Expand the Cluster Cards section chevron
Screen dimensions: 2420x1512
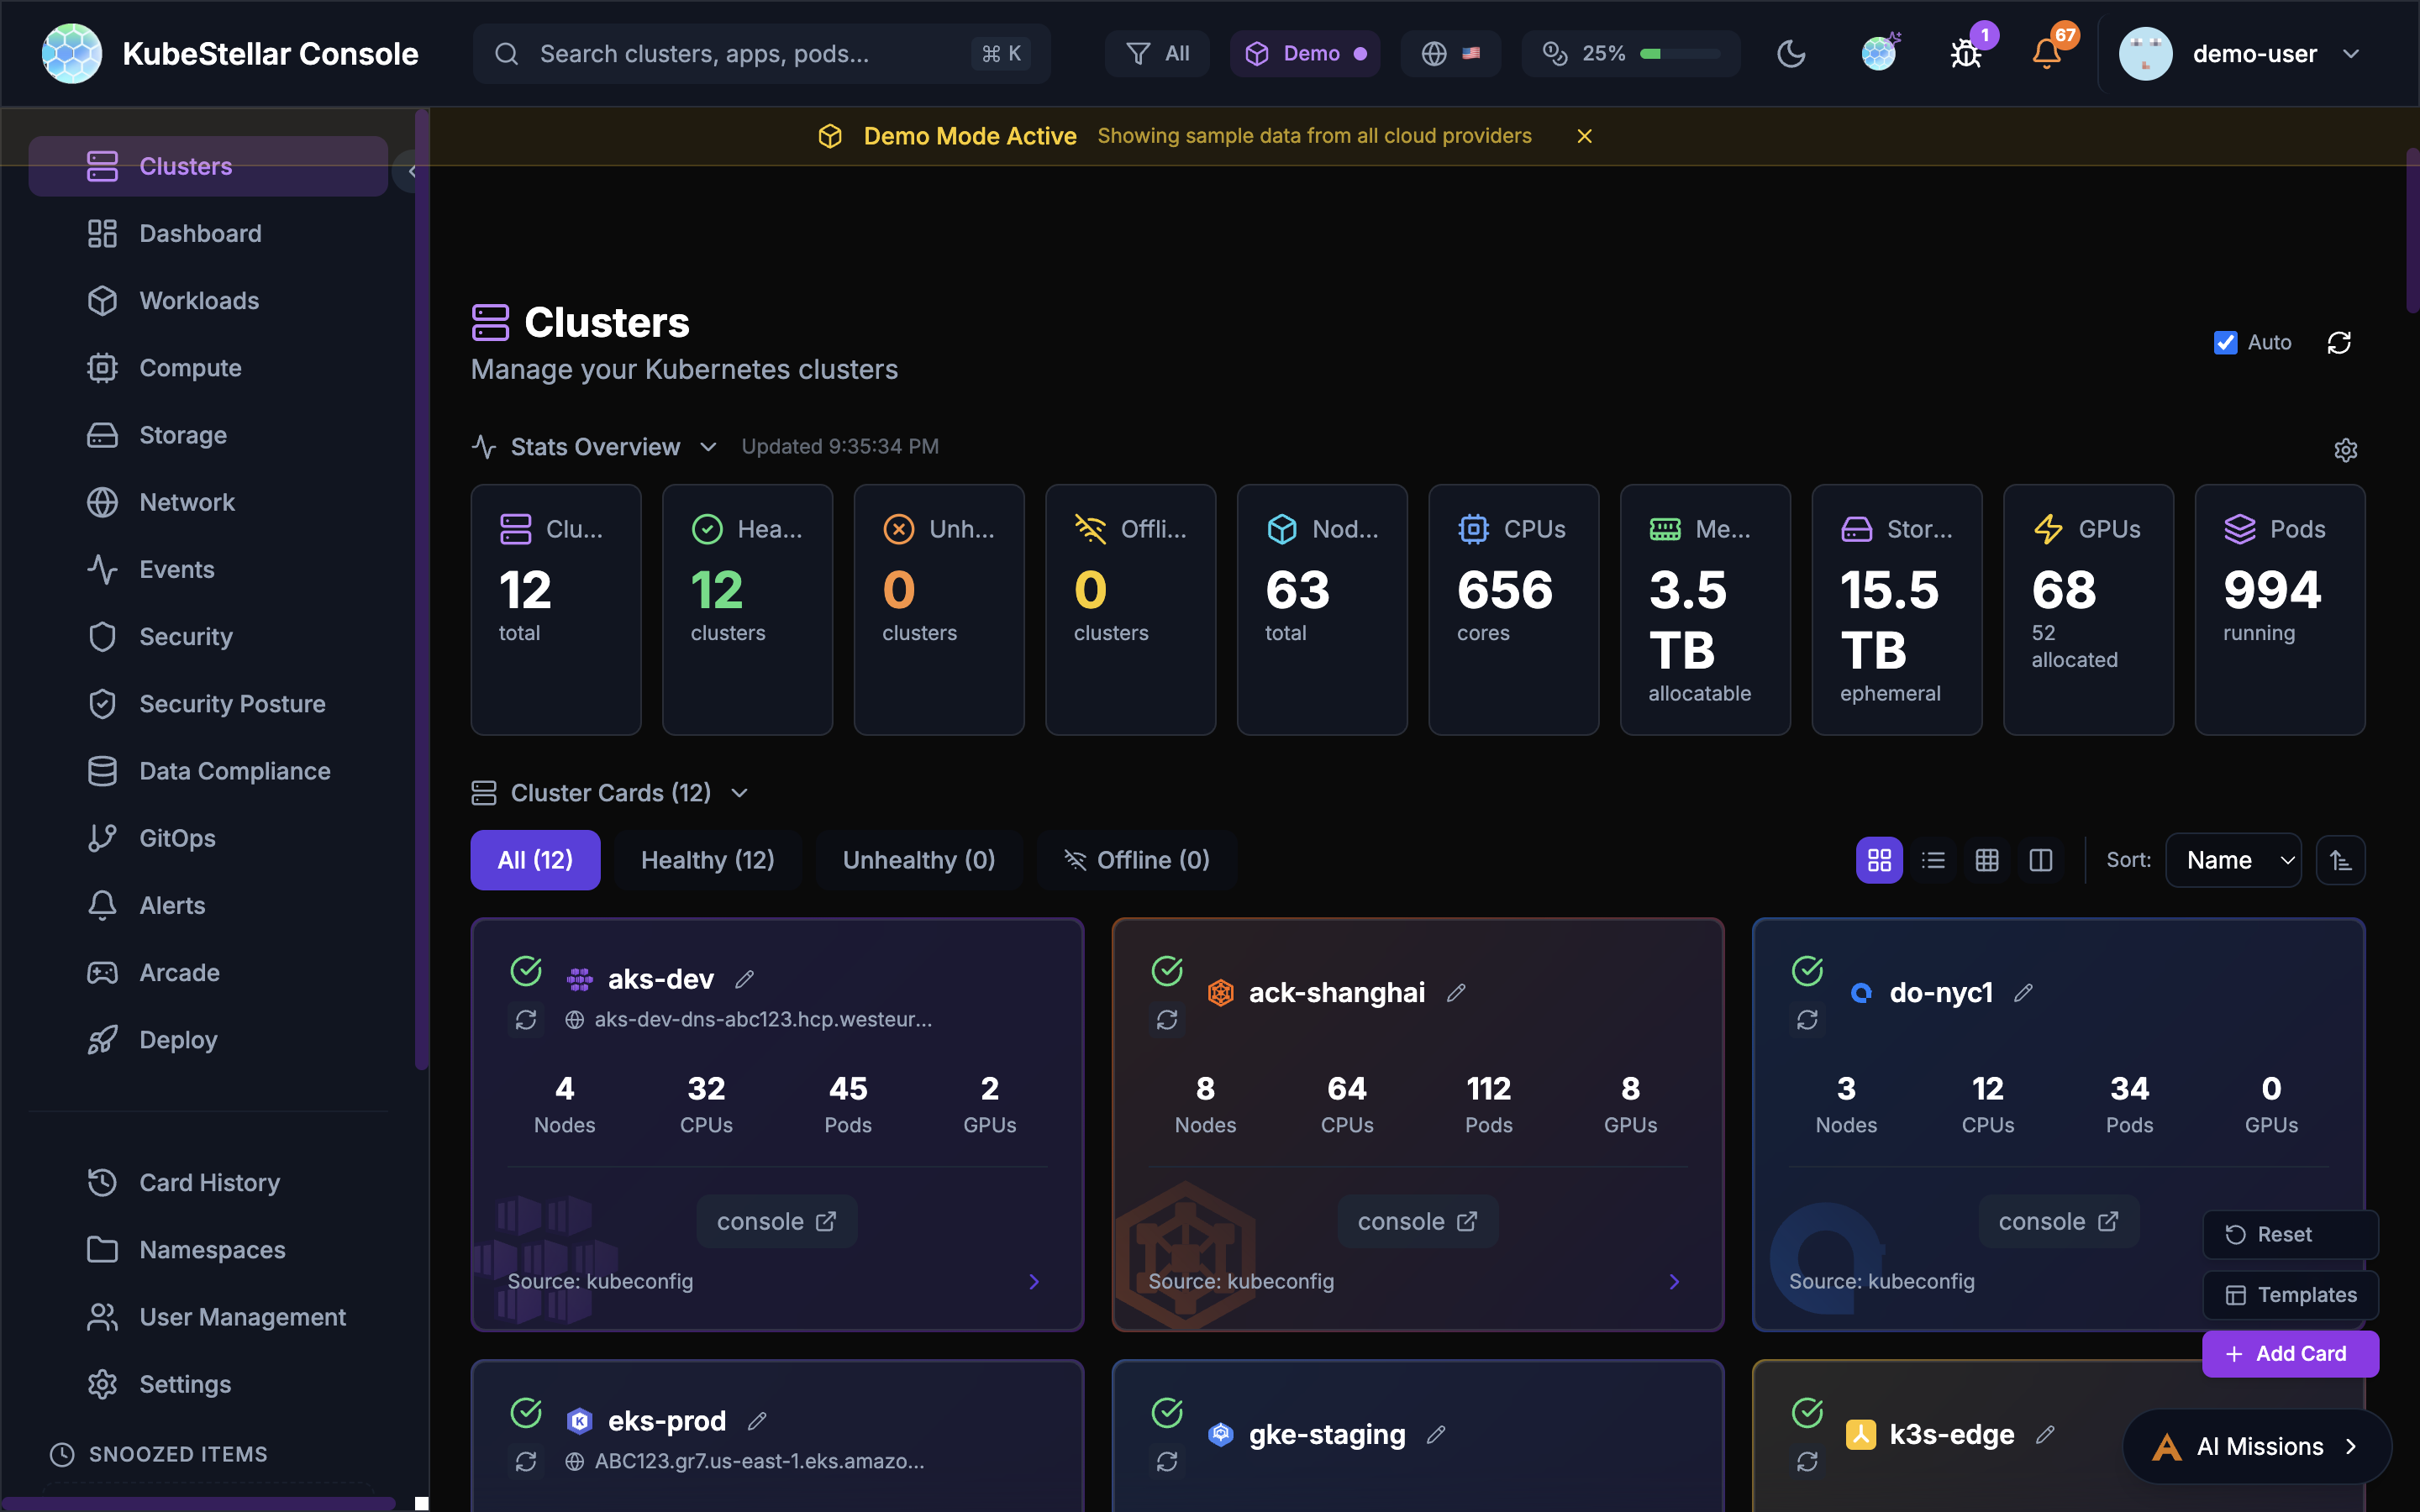[x=739, y=792]
